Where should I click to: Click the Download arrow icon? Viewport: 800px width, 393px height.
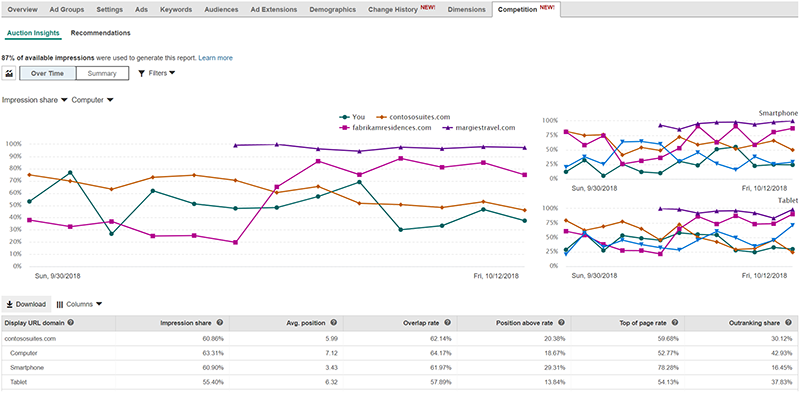click(x=9, y=305)
